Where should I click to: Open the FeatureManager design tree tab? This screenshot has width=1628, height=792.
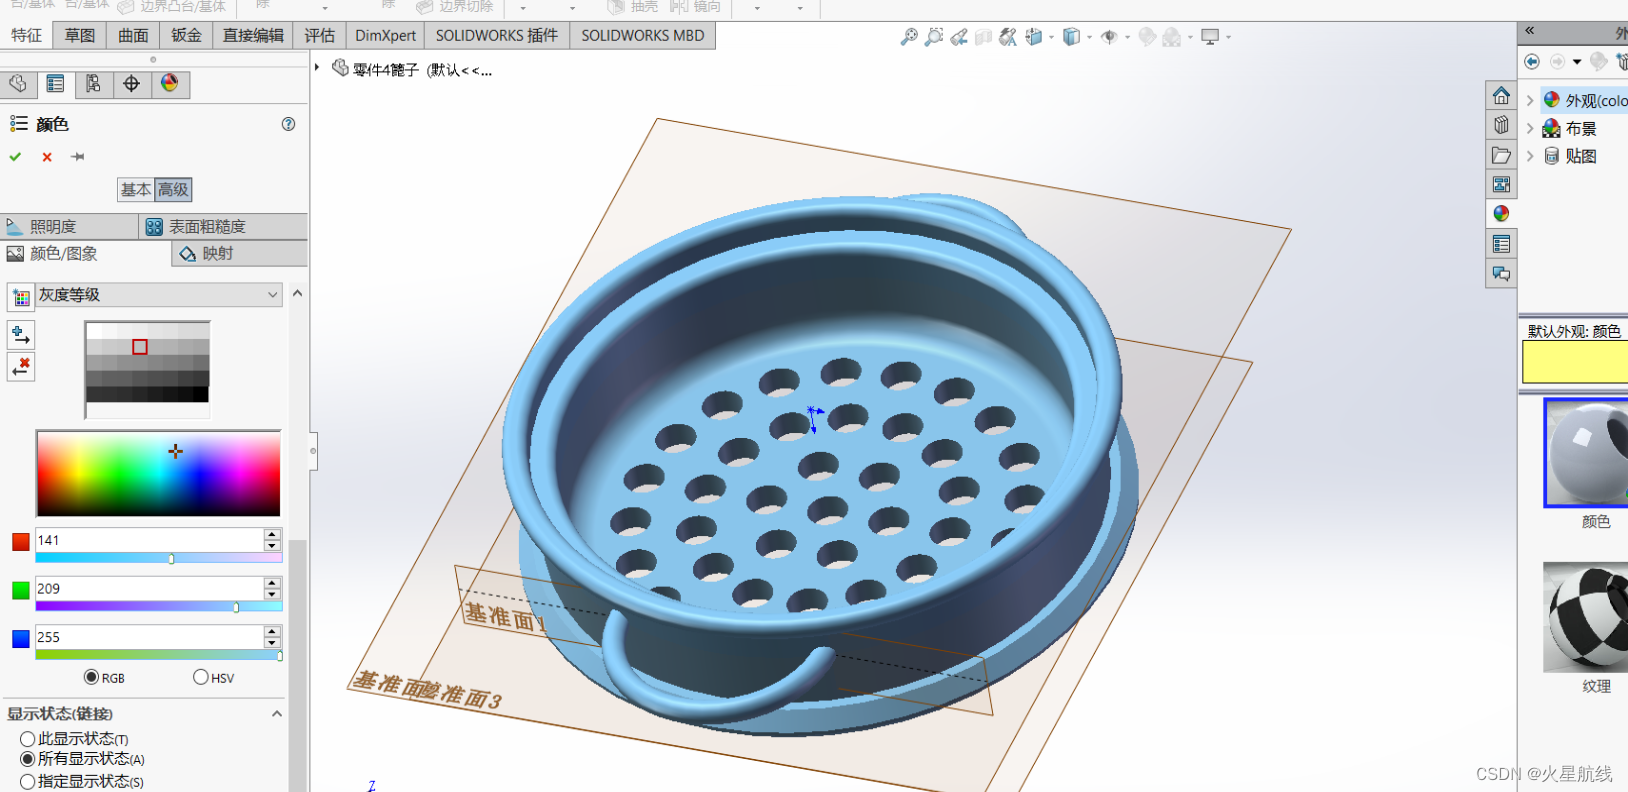(18, 84)
